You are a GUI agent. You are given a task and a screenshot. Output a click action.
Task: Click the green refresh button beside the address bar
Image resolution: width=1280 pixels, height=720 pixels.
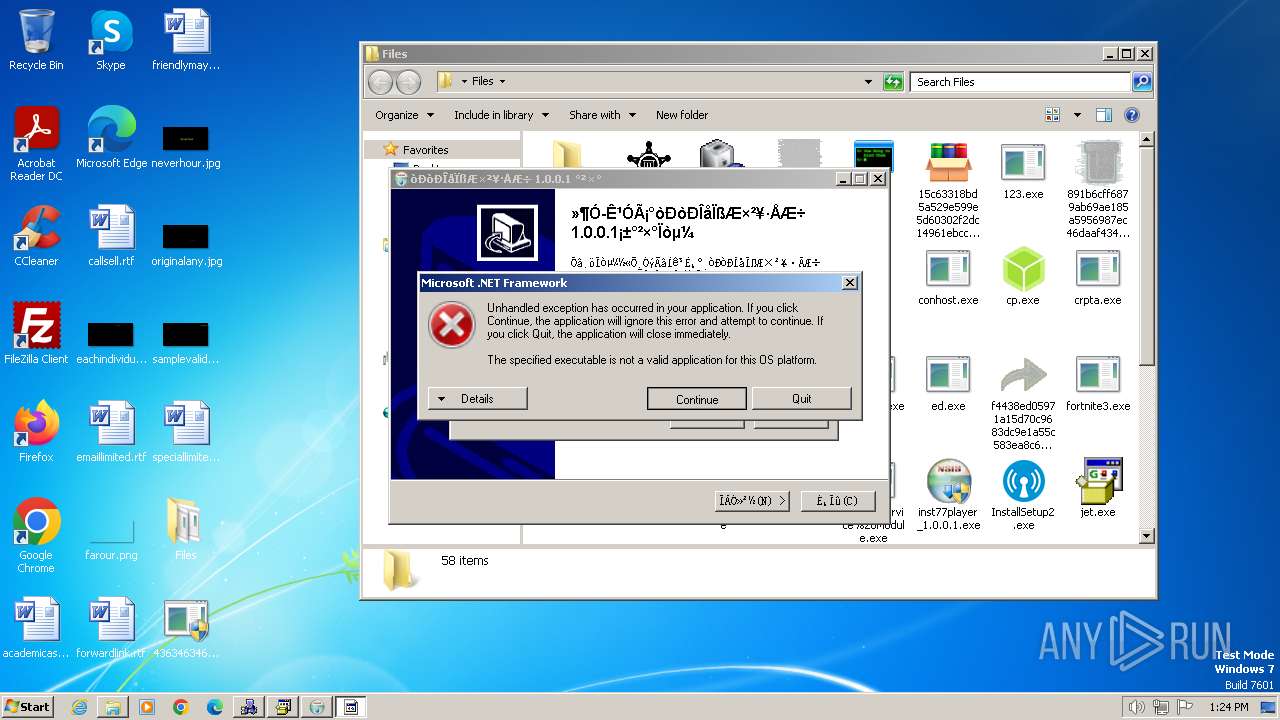[x=894, y=82]
